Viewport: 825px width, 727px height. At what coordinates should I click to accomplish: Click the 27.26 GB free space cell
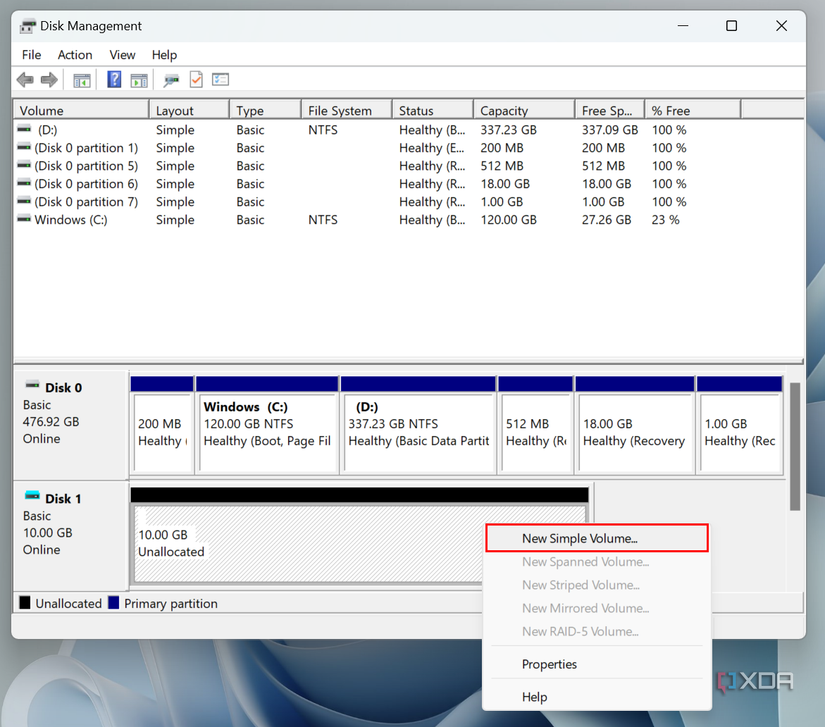pos(606,219)
